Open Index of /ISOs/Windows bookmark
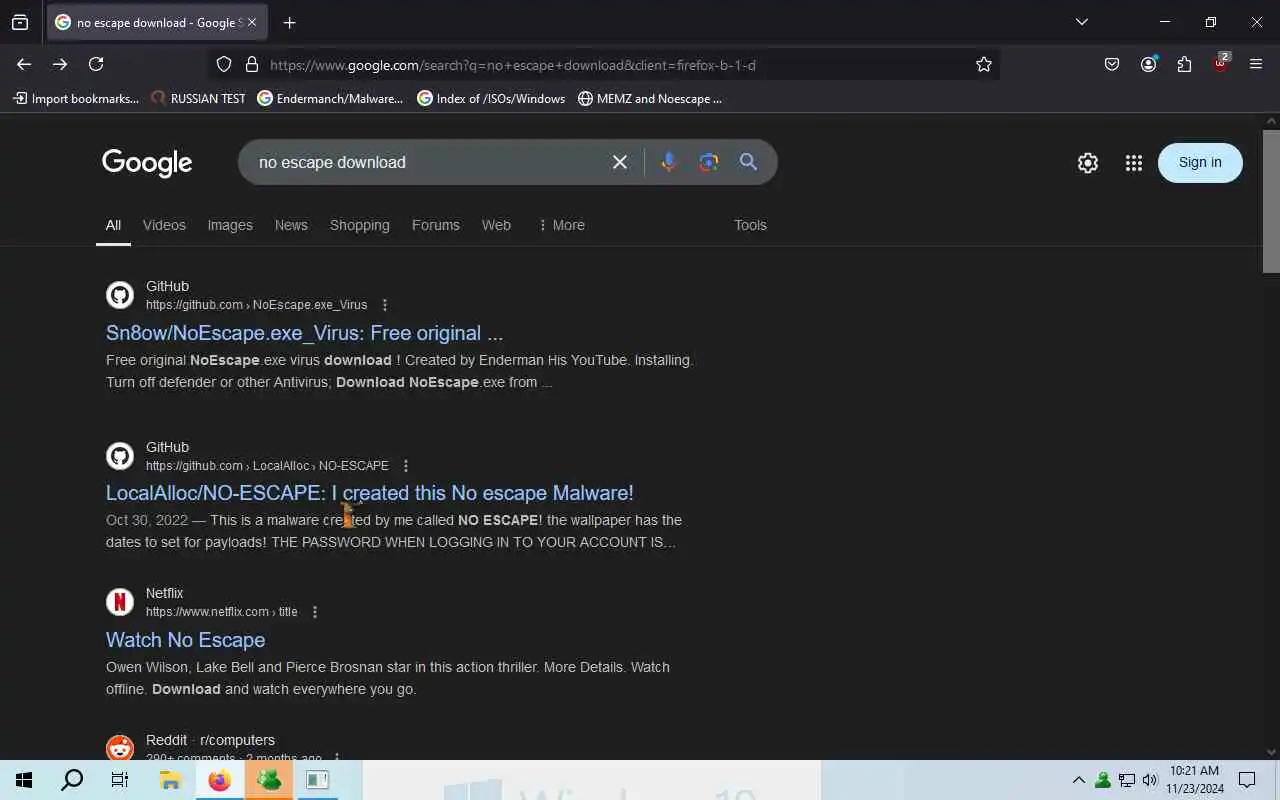The width and height of the screenshot is (1280, 800). [x=491, y=98]
